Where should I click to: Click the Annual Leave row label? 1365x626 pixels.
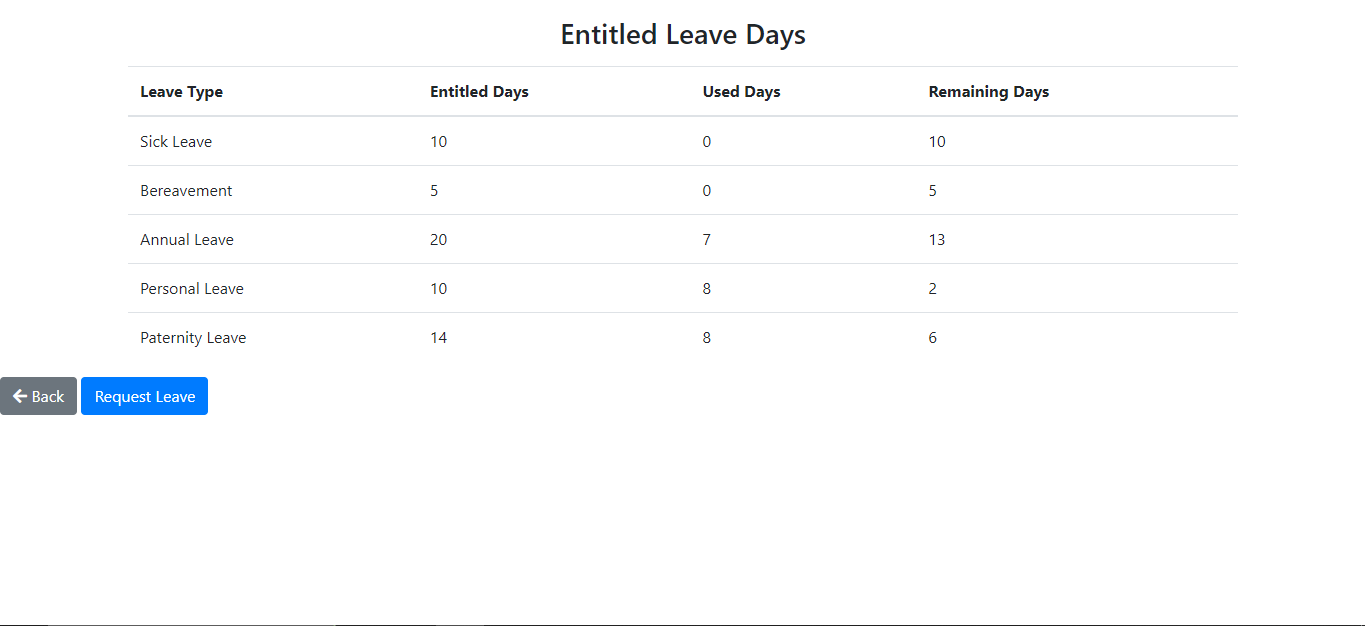click(x=187, y=239)
